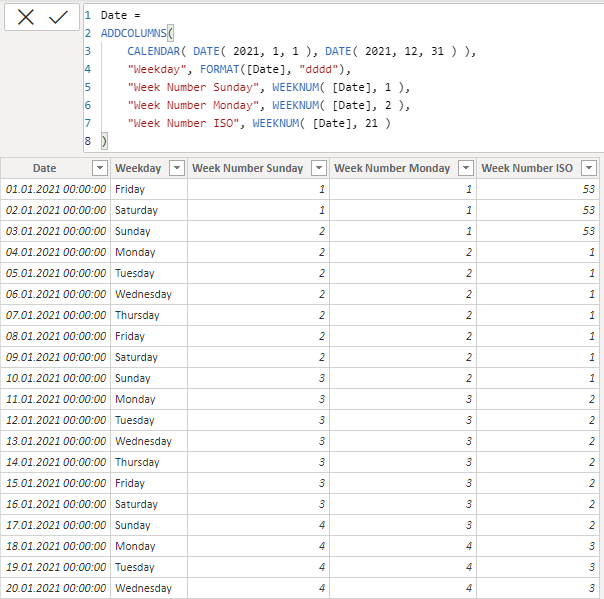The height and width of the screenshot is (599, 604).
Task: Click the ADDCOLUMNS function in formula
Action: 134,33
